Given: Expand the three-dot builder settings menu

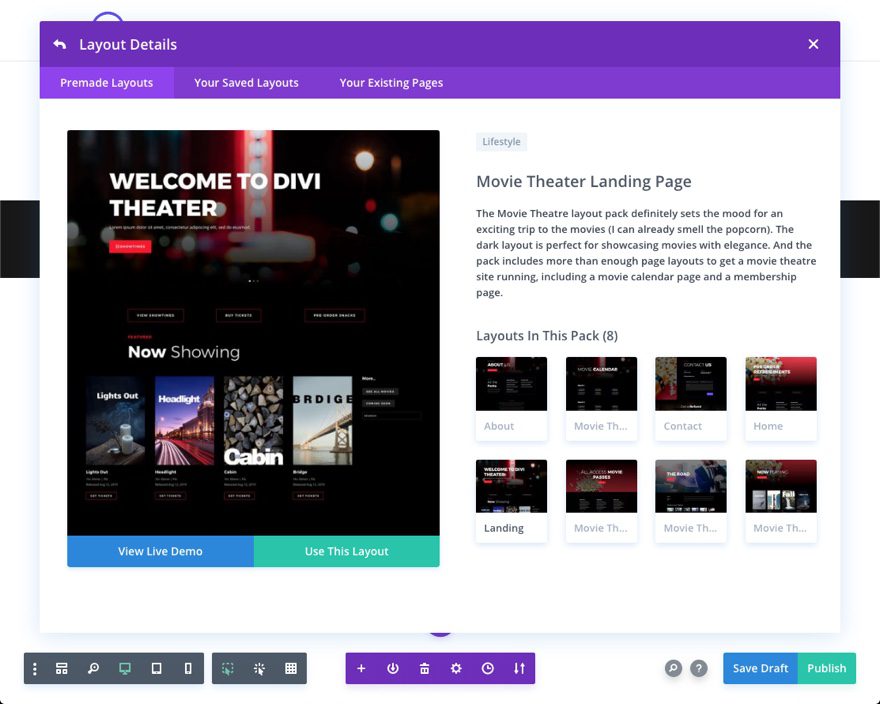Looking at the screenshot, I should pyautogui.click(x=35, y=668).
